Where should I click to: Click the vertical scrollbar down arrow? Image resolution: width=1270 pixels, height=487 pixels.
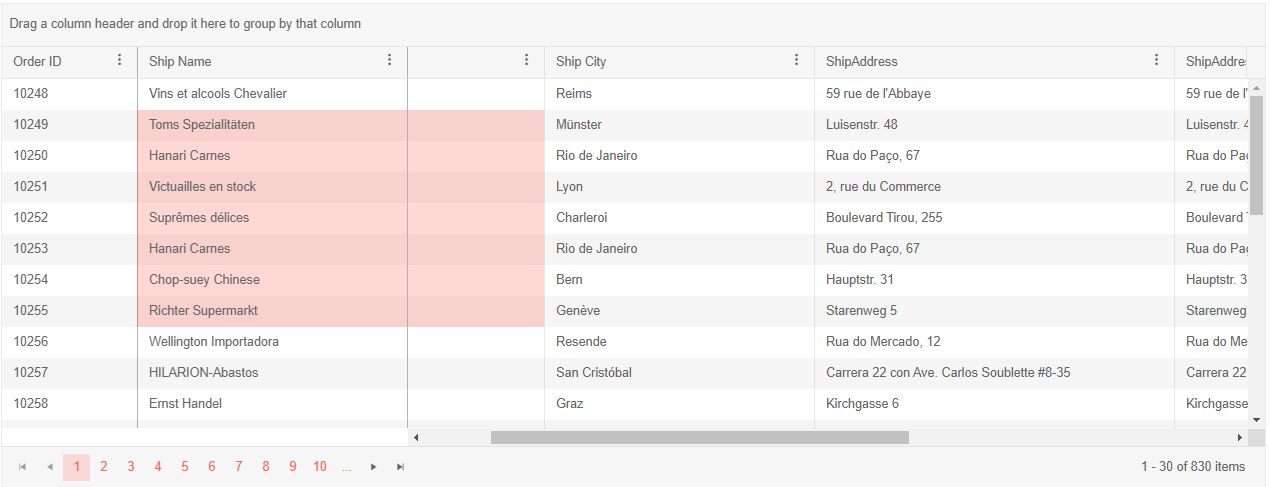tap(1257, 420)
